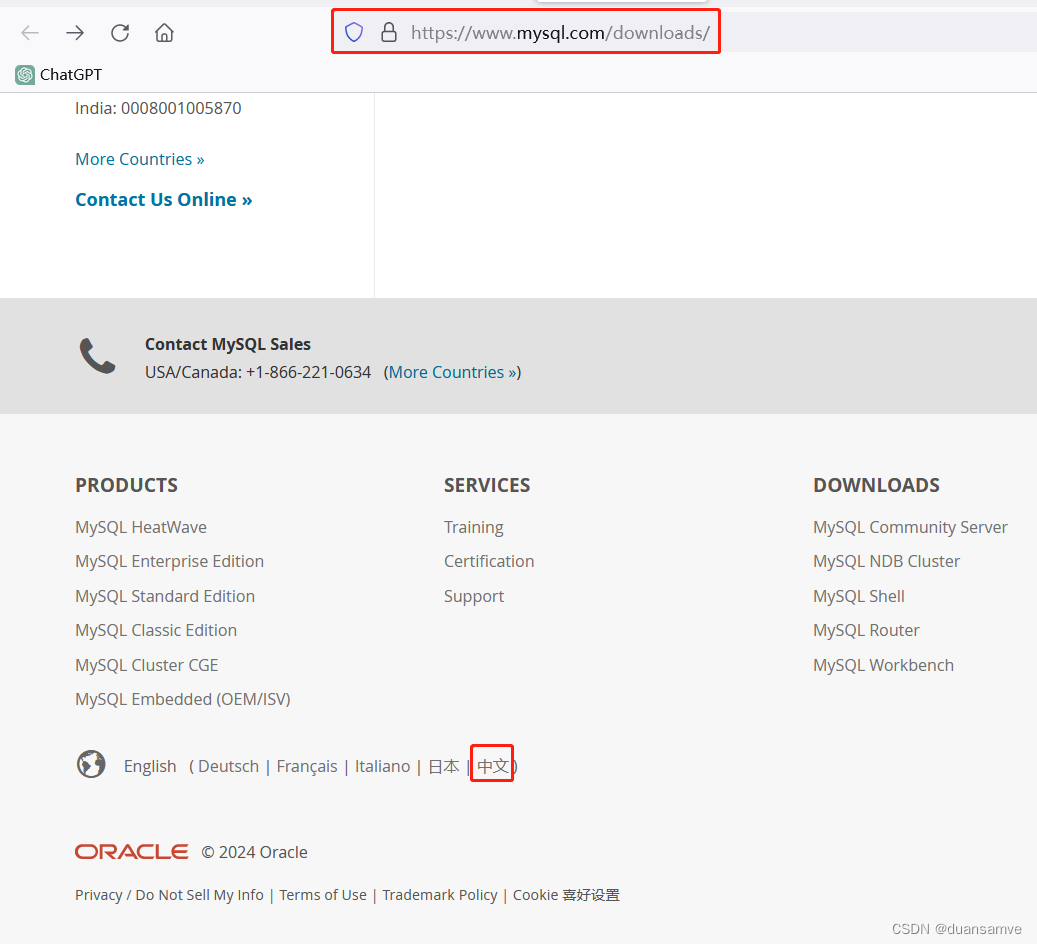This screenshot has width=1037, height=944.
Task: Switch site language to 中文
Action: coord(493,766)
